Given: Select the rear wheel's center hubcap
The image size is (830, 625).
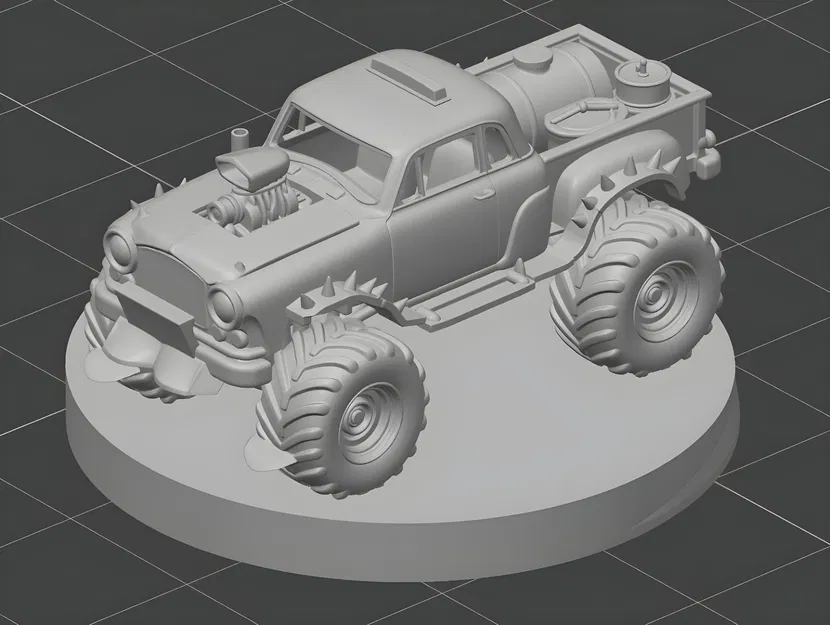Looking at the screenshot, I should (x=657, y=297).
